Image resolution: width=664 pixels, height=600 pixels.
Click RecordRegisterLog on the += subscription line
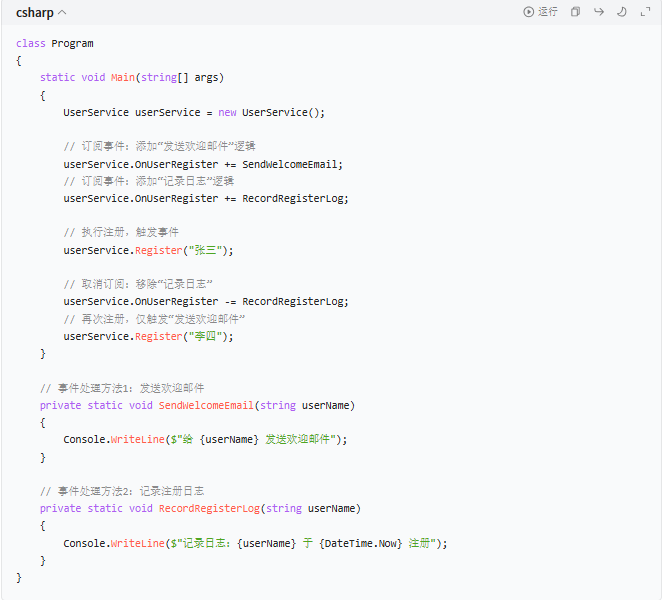(x=295, y=198)
